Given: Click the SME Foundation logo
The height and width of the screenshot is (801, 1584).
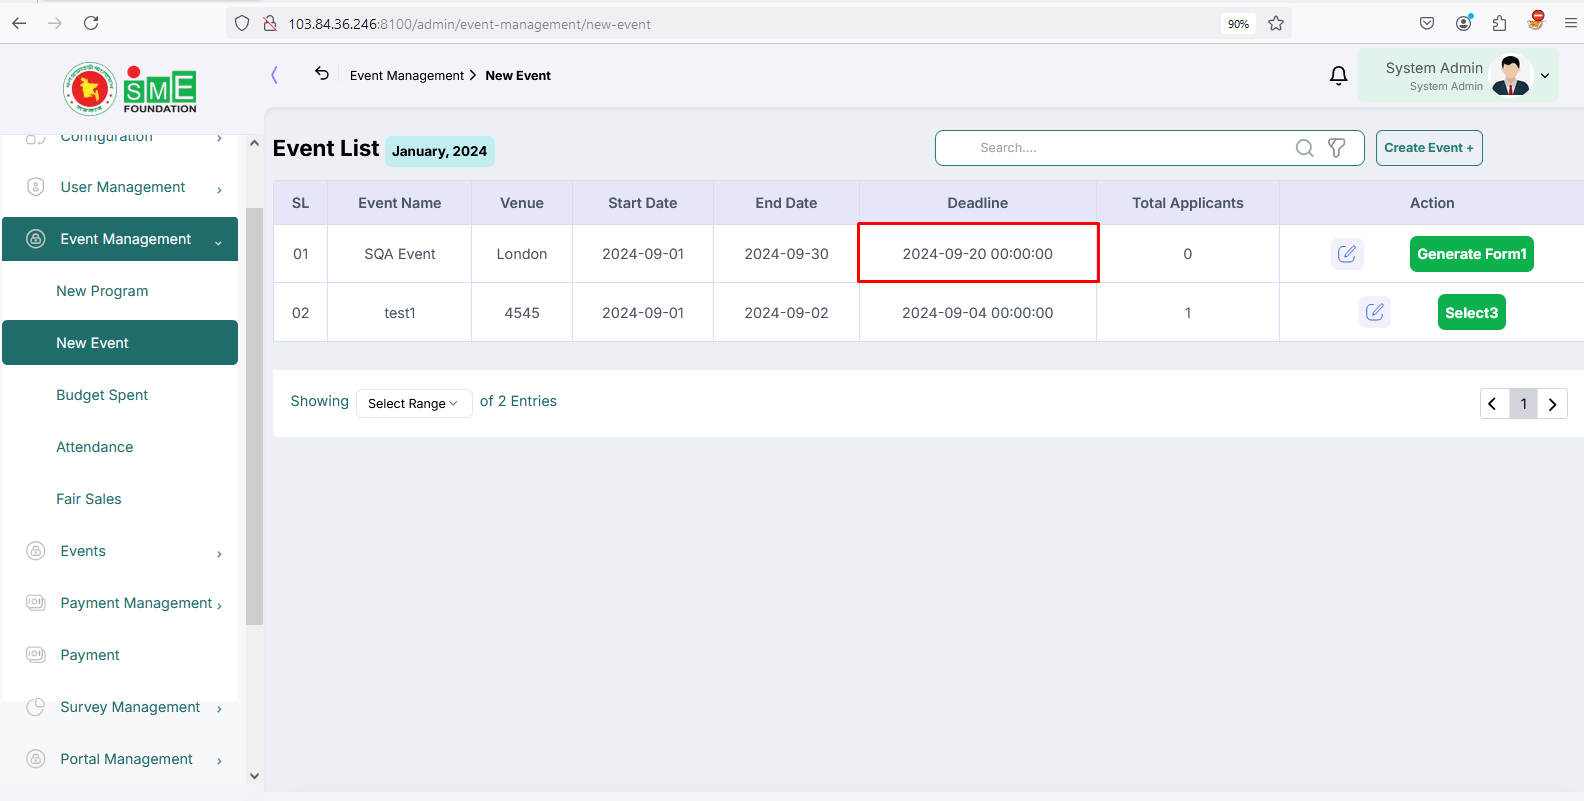Looking at the screenshot, I should (x=130, y=88).
